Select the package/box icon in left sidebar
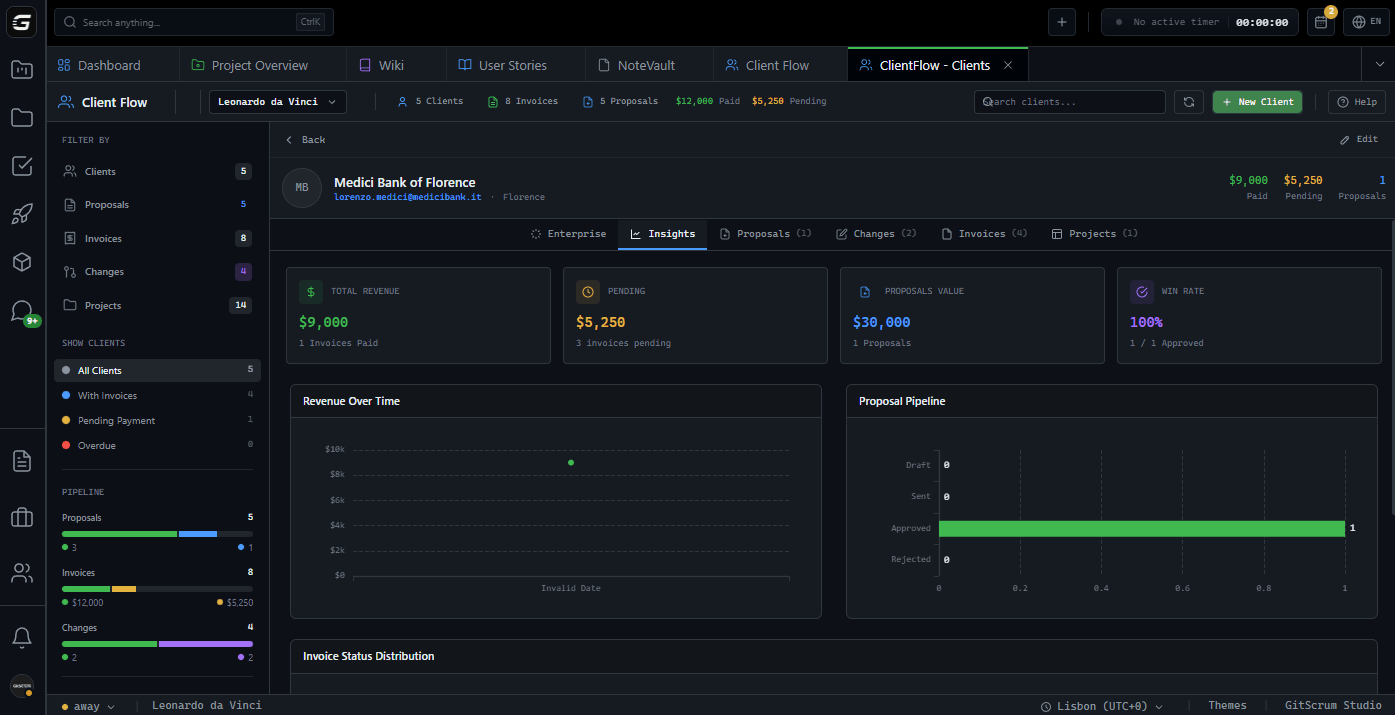The height and width of the screenshot is (715, 1395). (x=22, y=262)
